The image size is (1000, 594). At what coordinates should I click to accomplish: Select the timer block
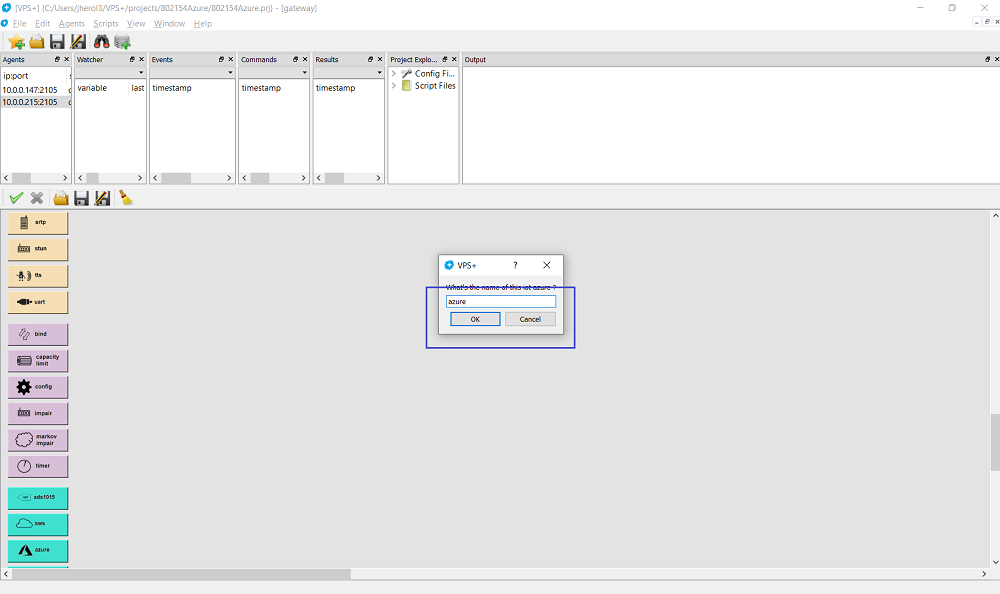(x=38, y=466)
